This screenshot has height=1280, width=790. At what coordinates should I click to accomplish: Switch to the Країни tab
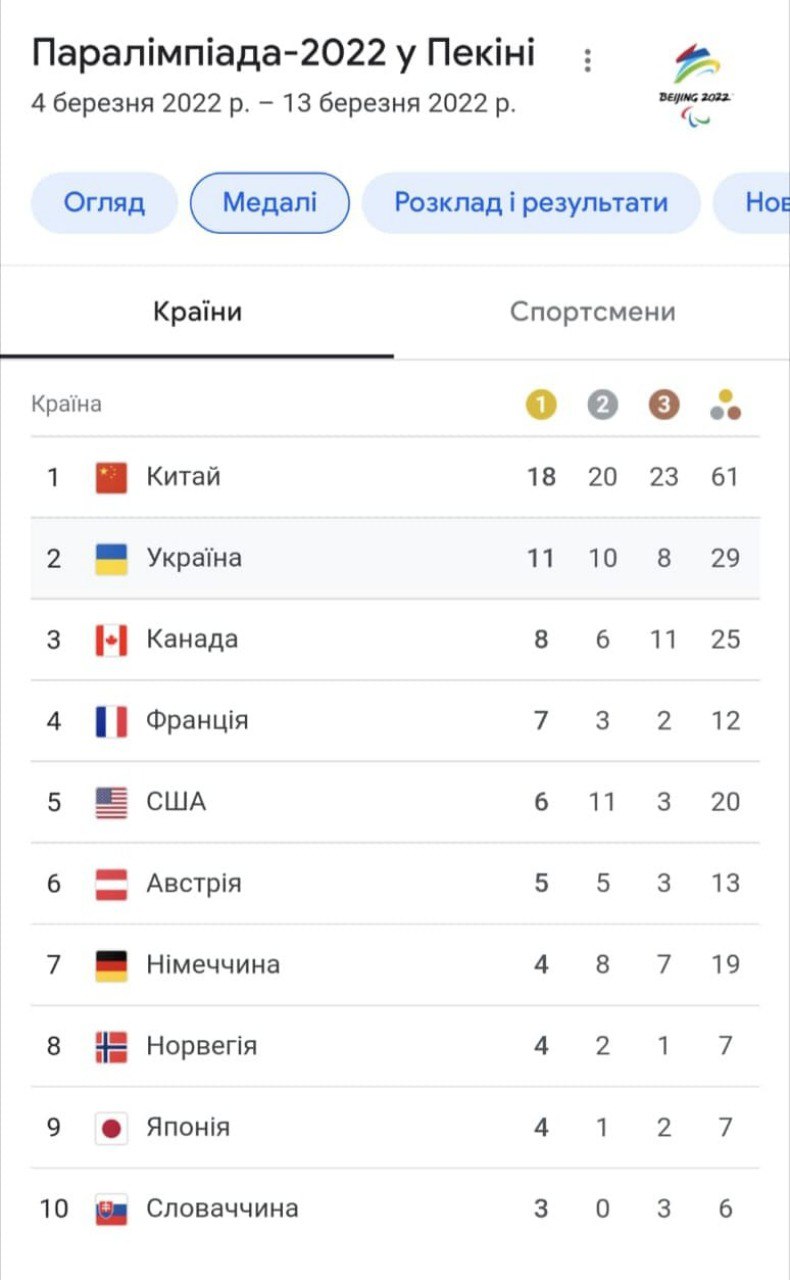pos(197,312)
